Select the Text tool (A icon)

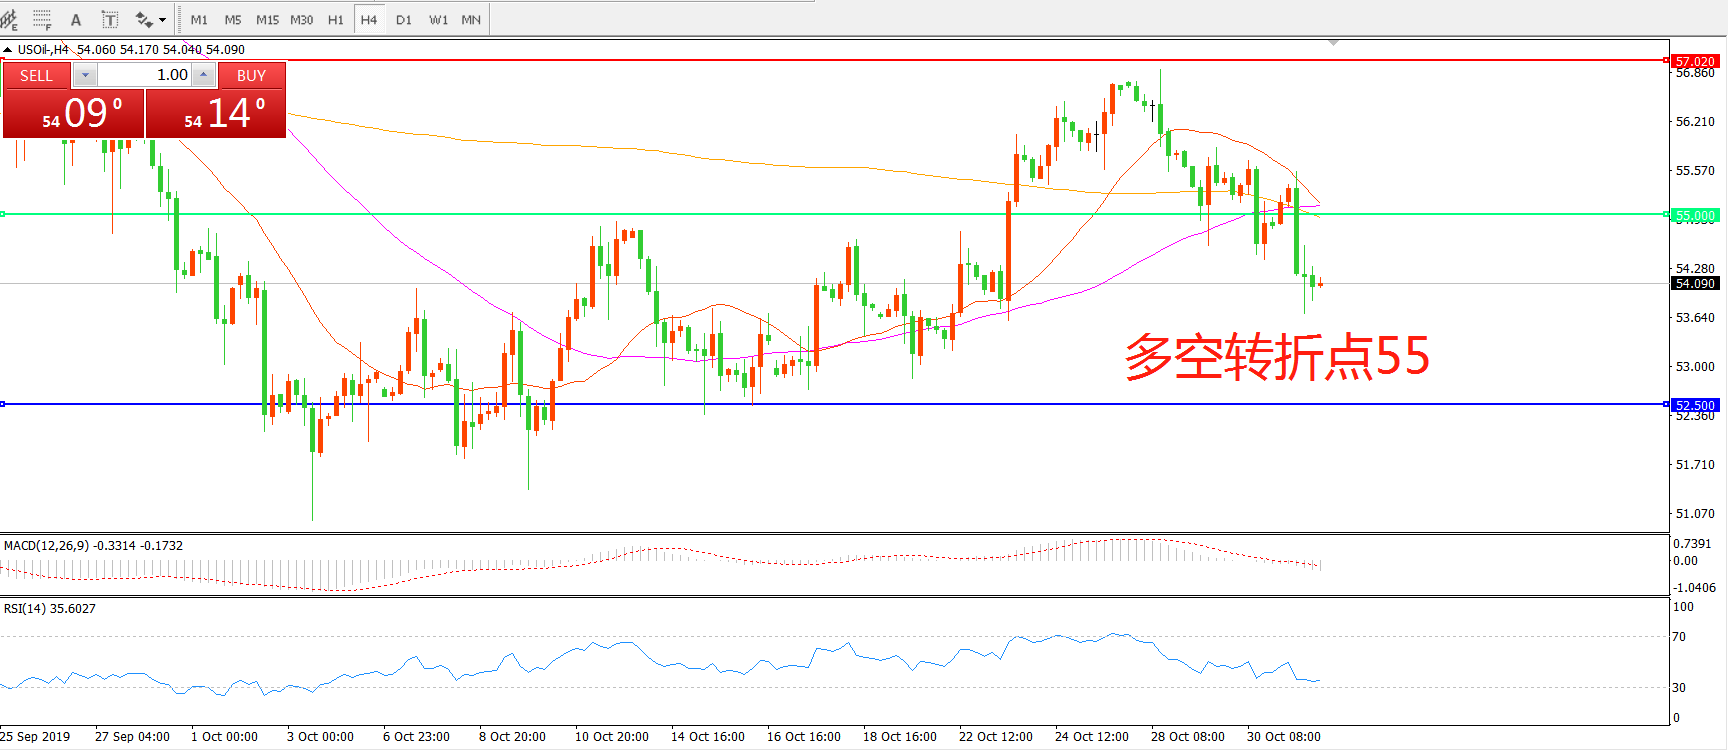click(76, 20)
